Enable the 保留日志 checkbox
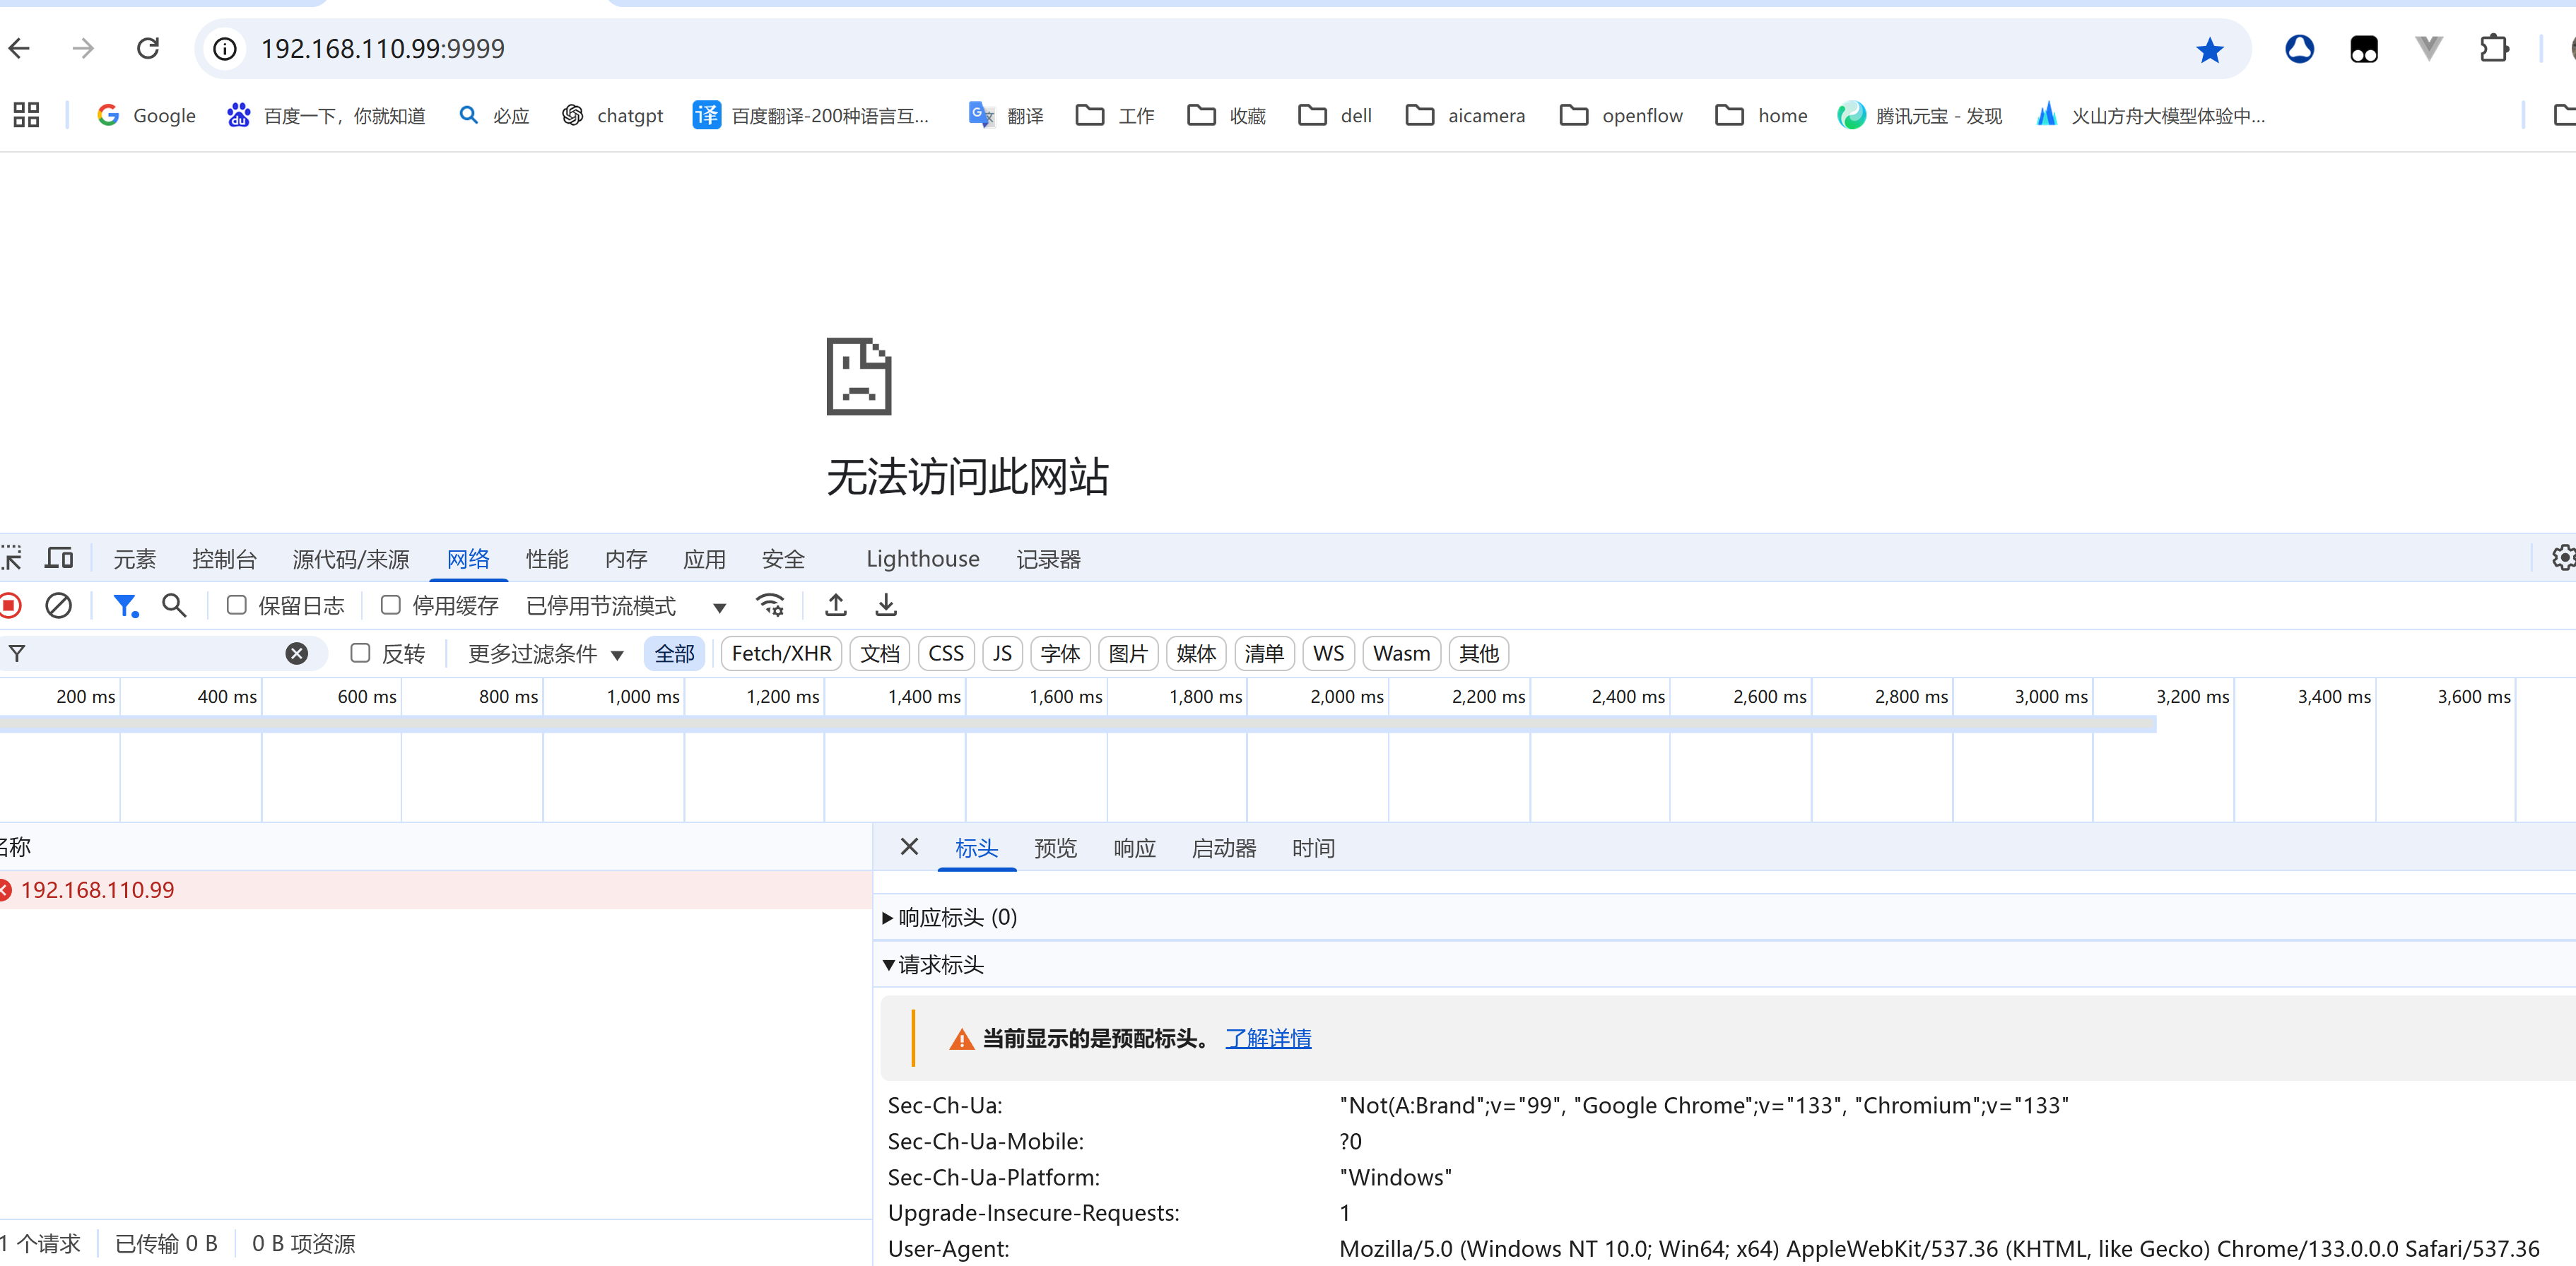The height and width of the screenshot is (1266, 2576). [x=236, y=605]
